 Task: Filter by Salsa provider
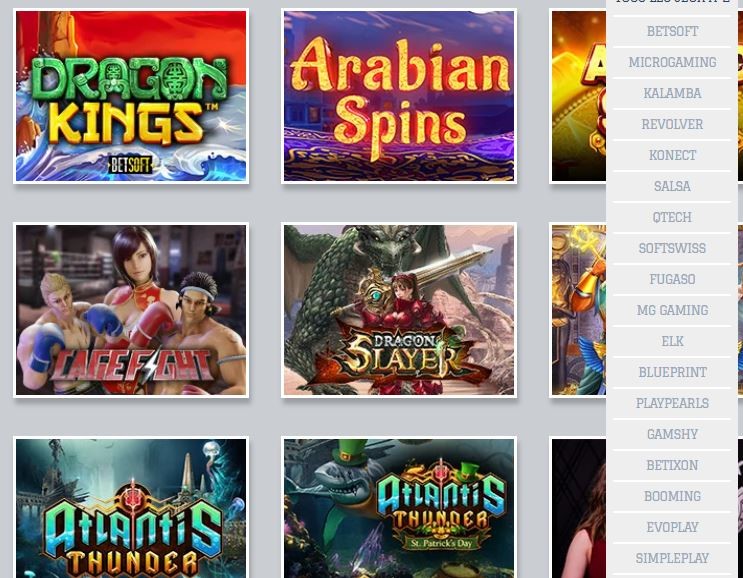[x=672, y=186]
